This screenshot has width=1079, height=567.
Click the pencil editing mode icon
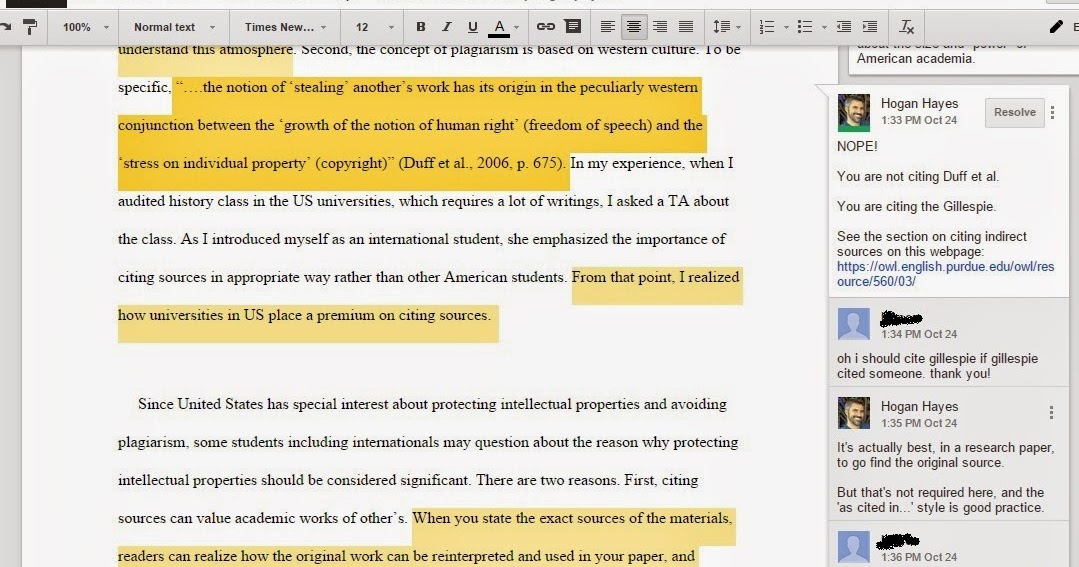point(1056,27)
